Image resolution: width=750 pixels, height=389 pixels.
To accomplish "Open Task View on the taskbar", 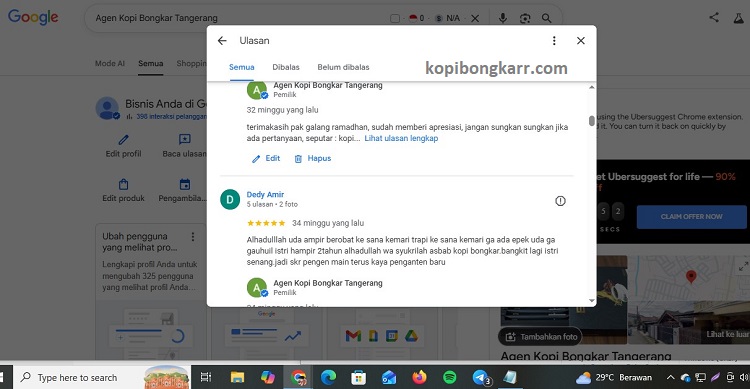I will coord(206,378).
